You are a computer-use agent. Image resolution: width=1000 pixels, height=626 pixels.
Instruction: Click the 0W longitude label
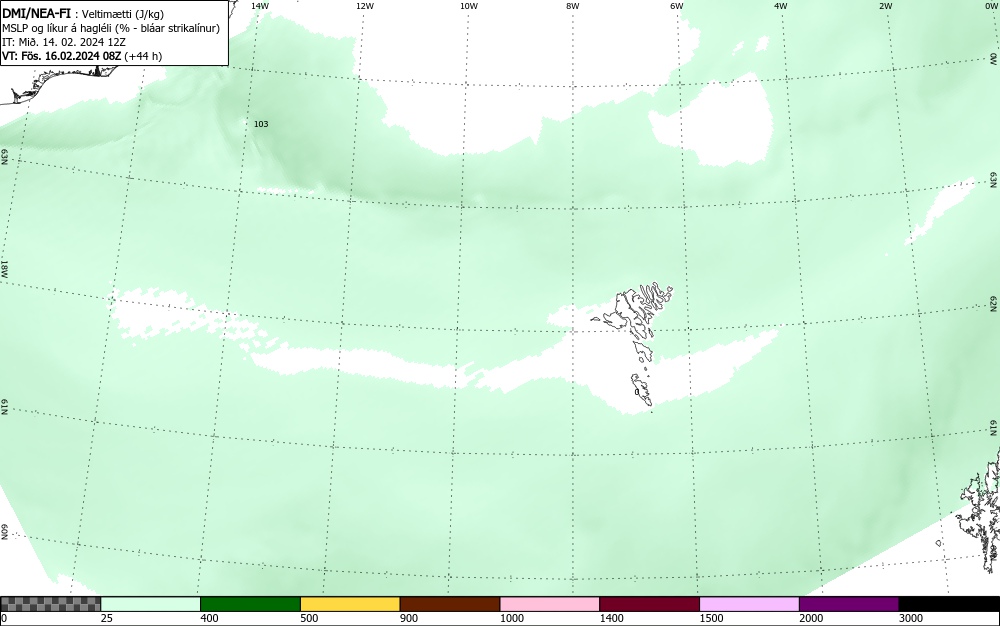[x=990, y=6]
